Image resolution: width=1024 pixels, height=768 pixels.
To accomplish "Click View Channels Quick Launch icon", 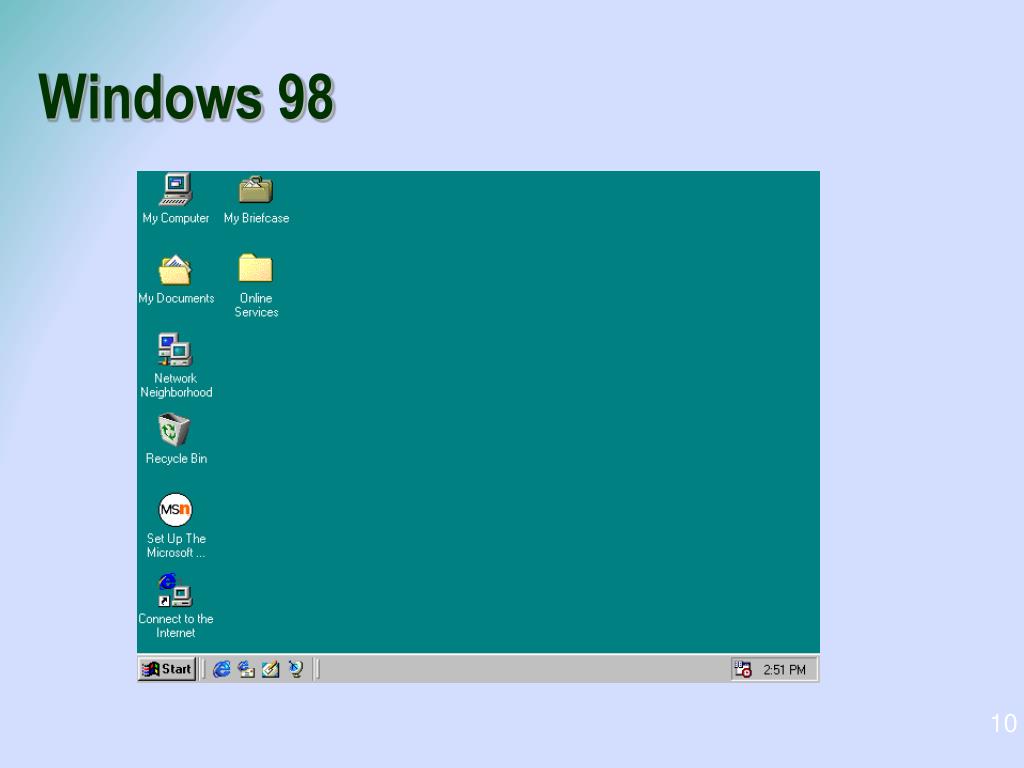I will 296,669.
